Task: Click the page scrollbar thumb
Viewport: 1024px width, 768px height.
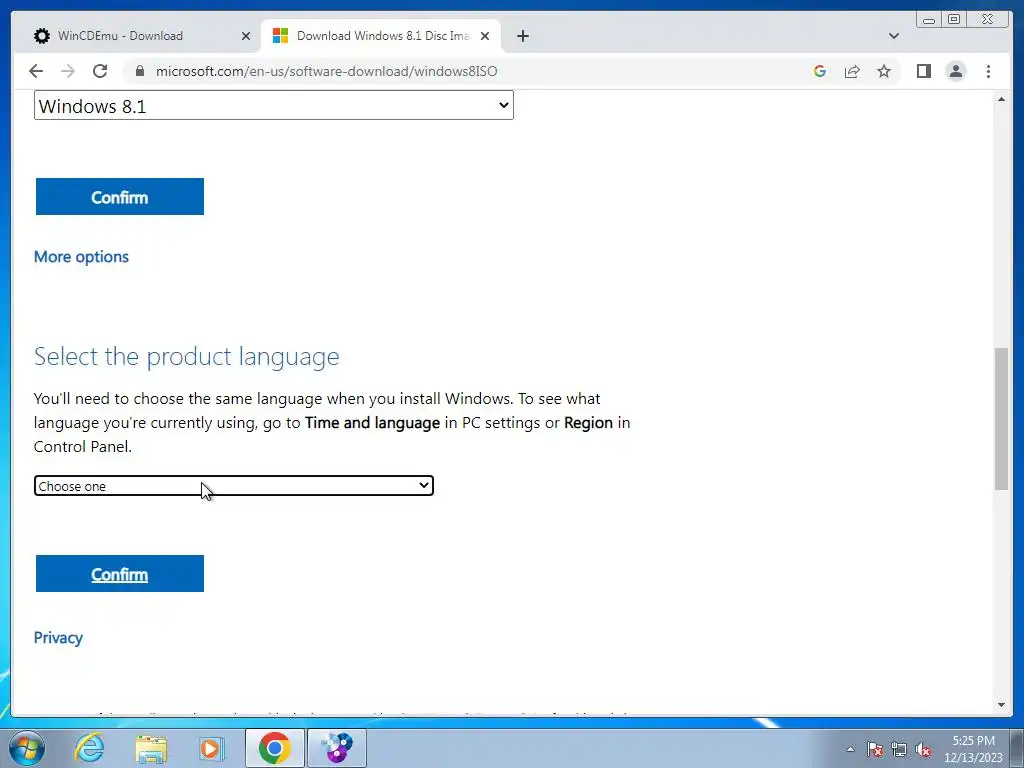Action: (1001, 419)
